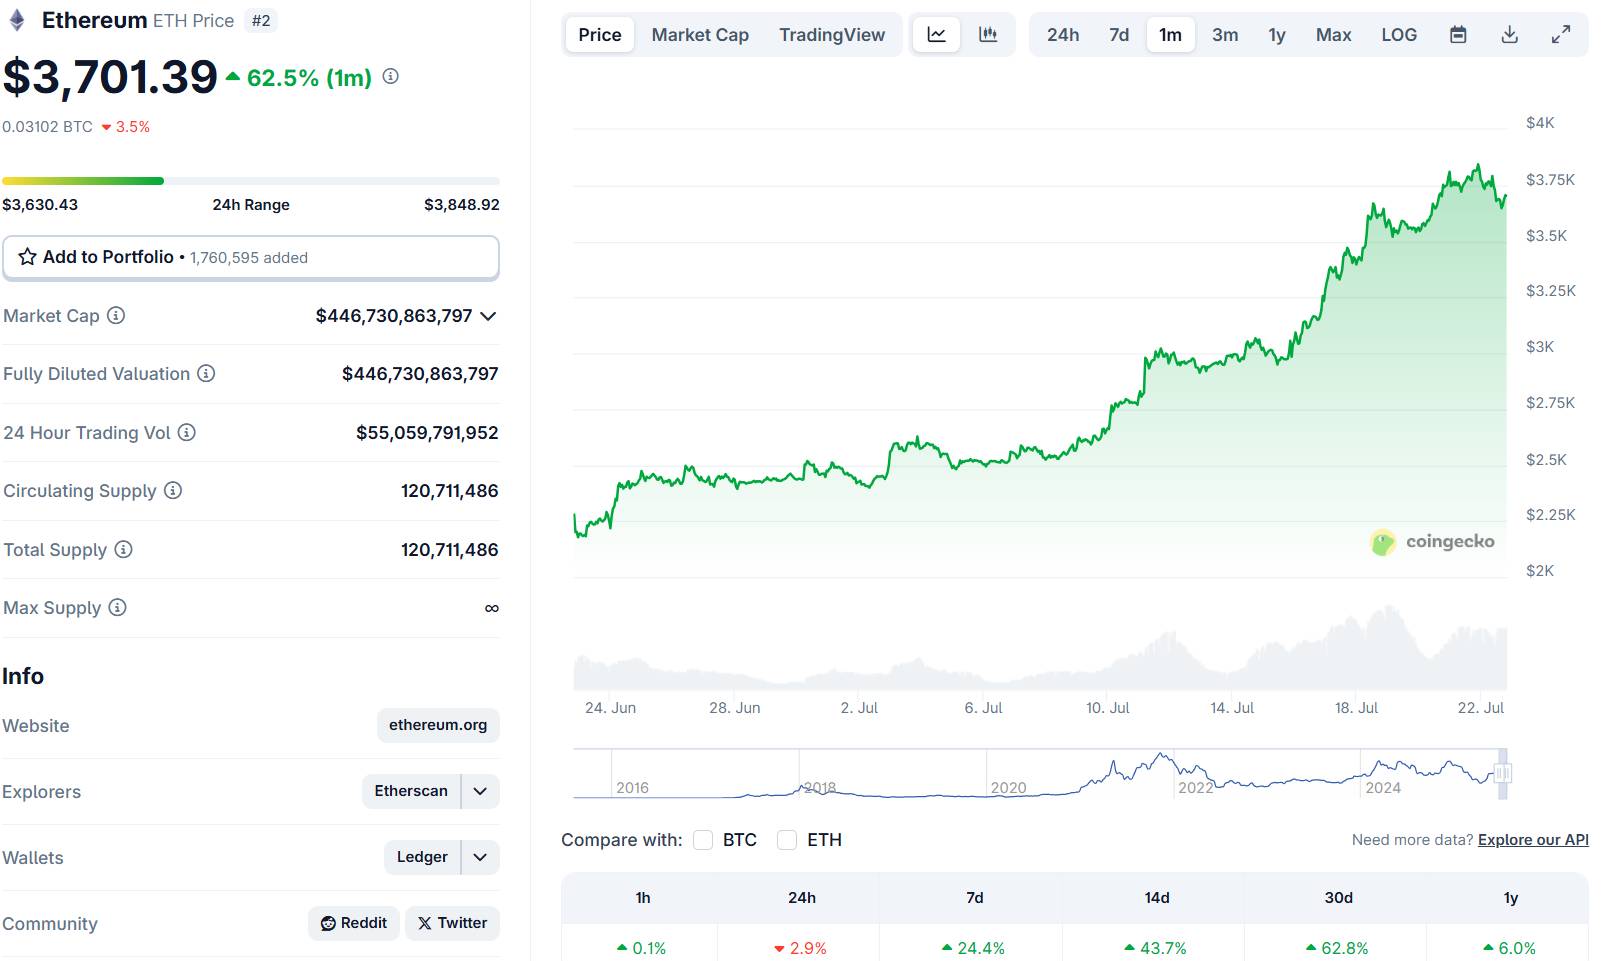The width and height of the screenshot is (1609, 961).
Task: Select the 1m time range
Action: (1170, 35)
